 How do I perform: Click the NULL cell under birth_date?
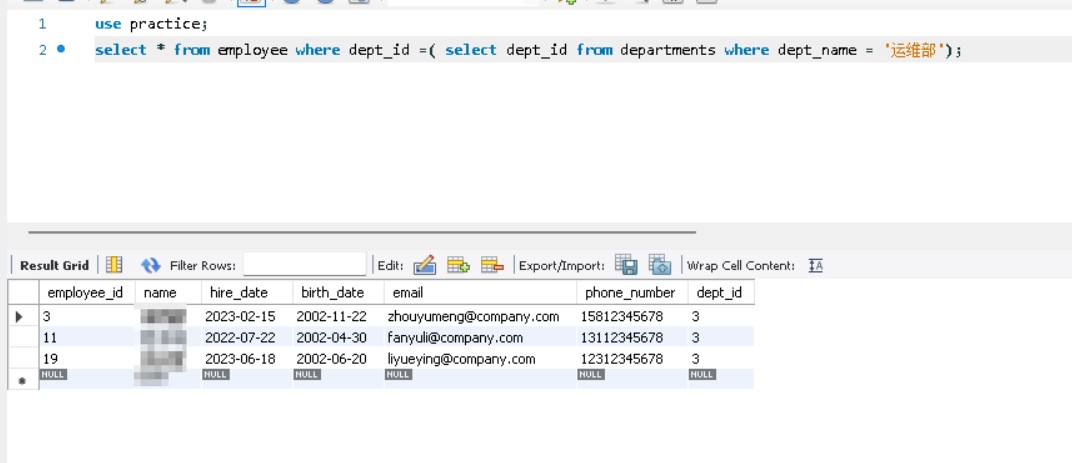[x=307, y=375]
